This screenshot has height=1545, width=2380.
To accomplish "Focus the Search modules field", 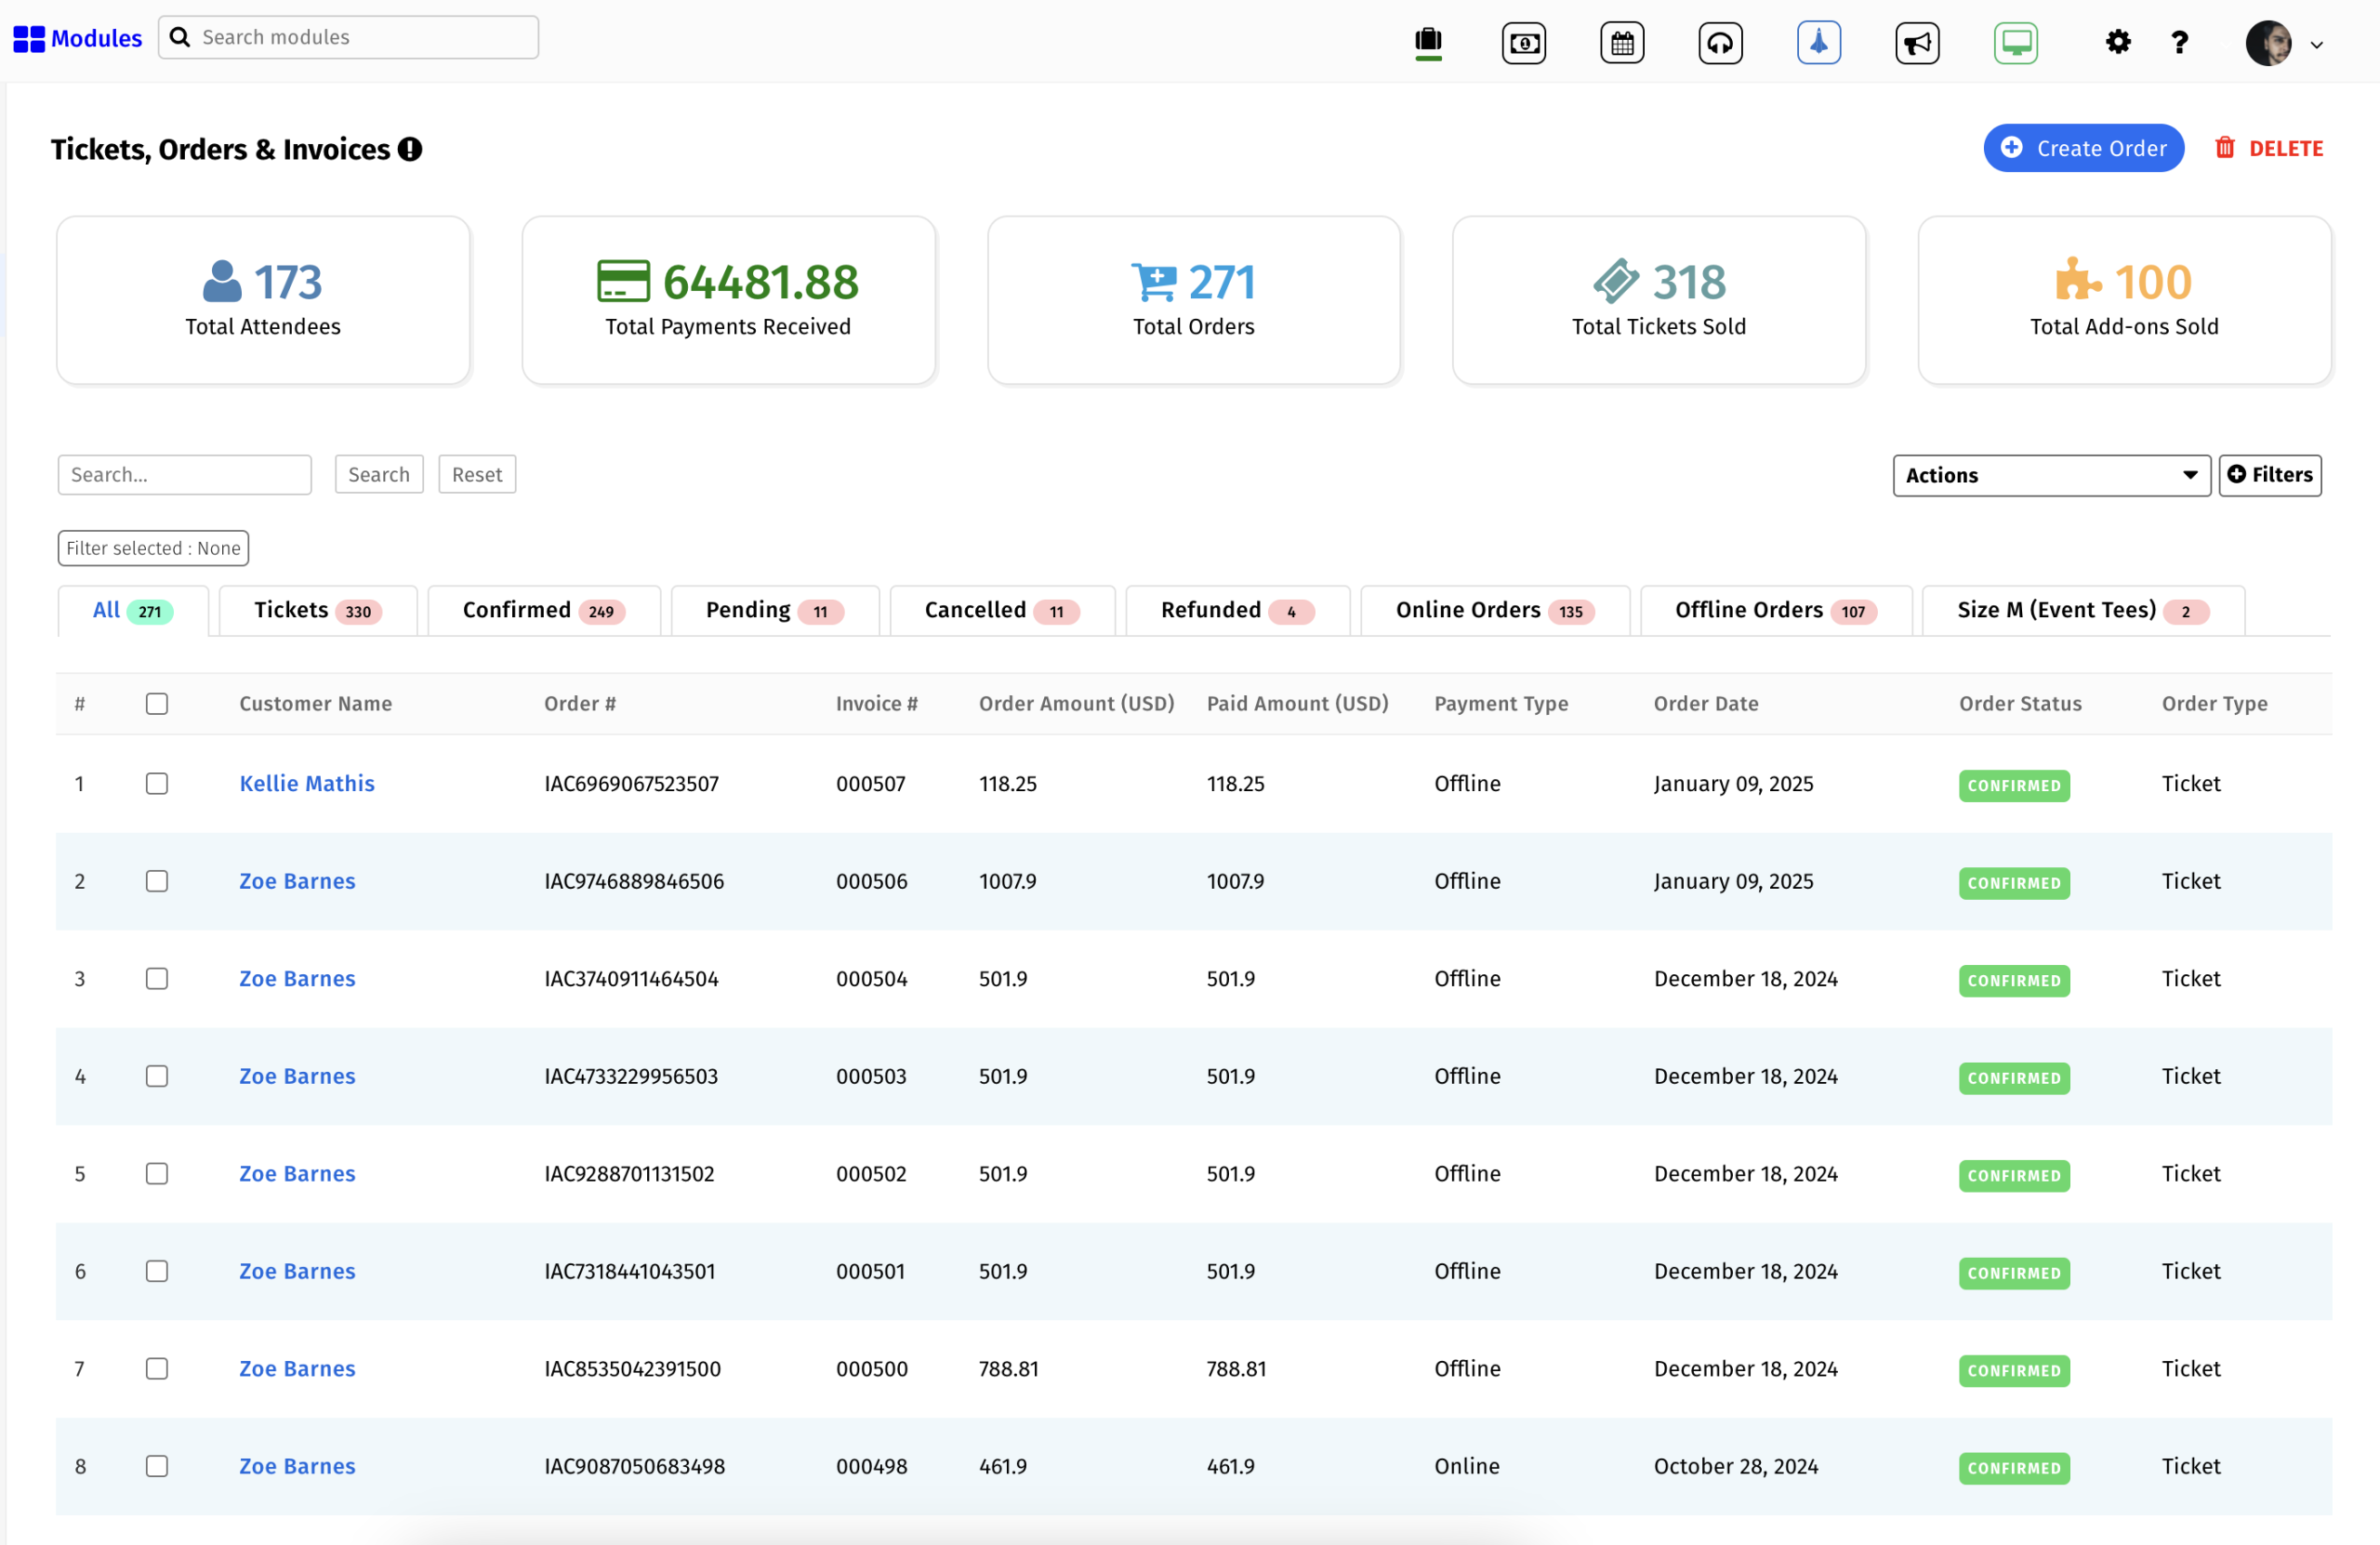I will pyautogui.click(x=360, y=37).
